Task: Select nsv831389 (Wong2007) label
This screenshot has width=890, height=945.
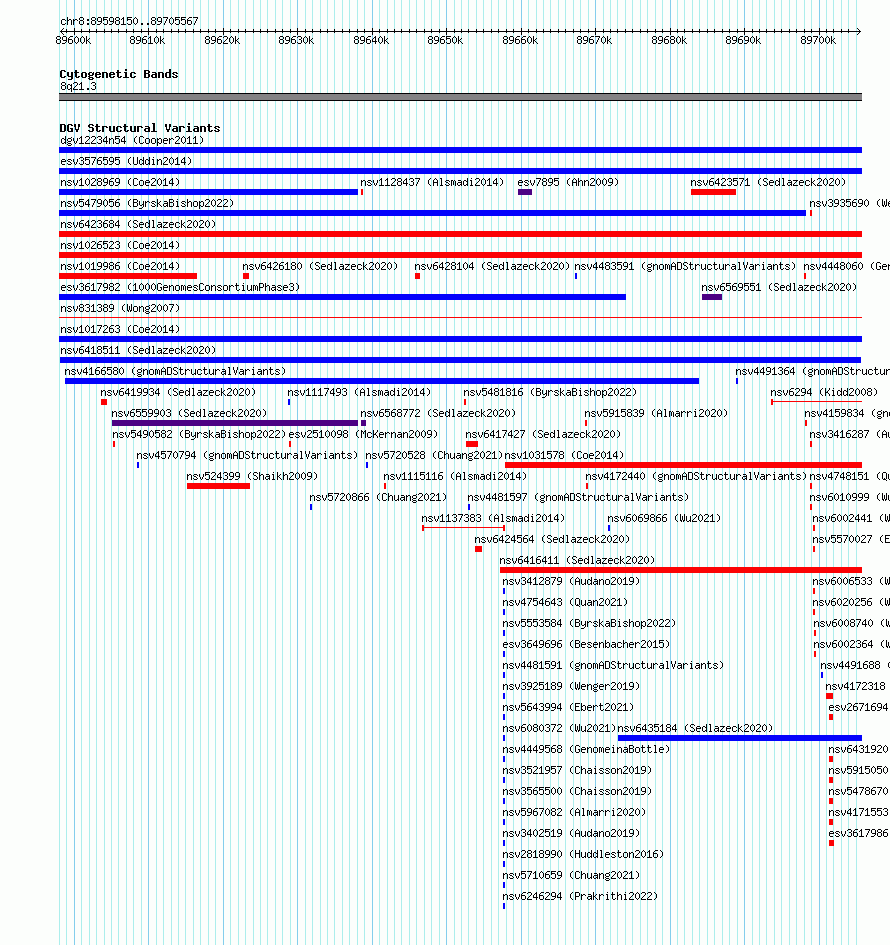Action: click(x=120, y=309)
